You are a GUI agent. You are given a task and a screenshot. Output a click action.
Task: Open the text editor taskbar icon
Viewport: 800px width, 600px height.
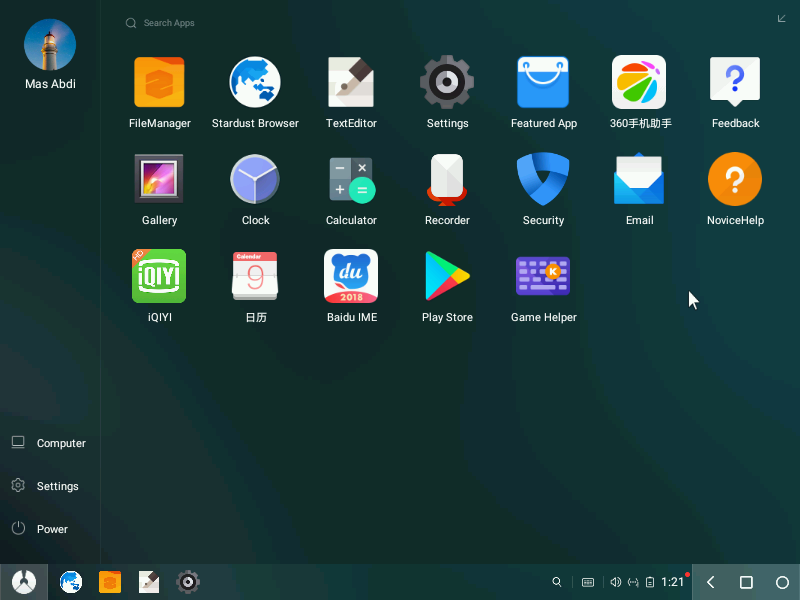149,582
